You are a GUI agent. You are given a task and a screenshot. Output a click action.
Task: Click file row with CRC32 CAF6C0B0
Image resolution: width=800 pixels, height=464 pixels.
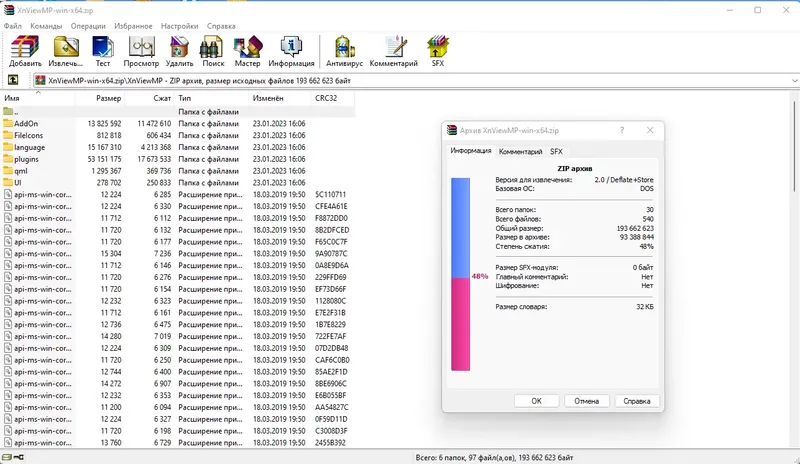coord(178,360)
